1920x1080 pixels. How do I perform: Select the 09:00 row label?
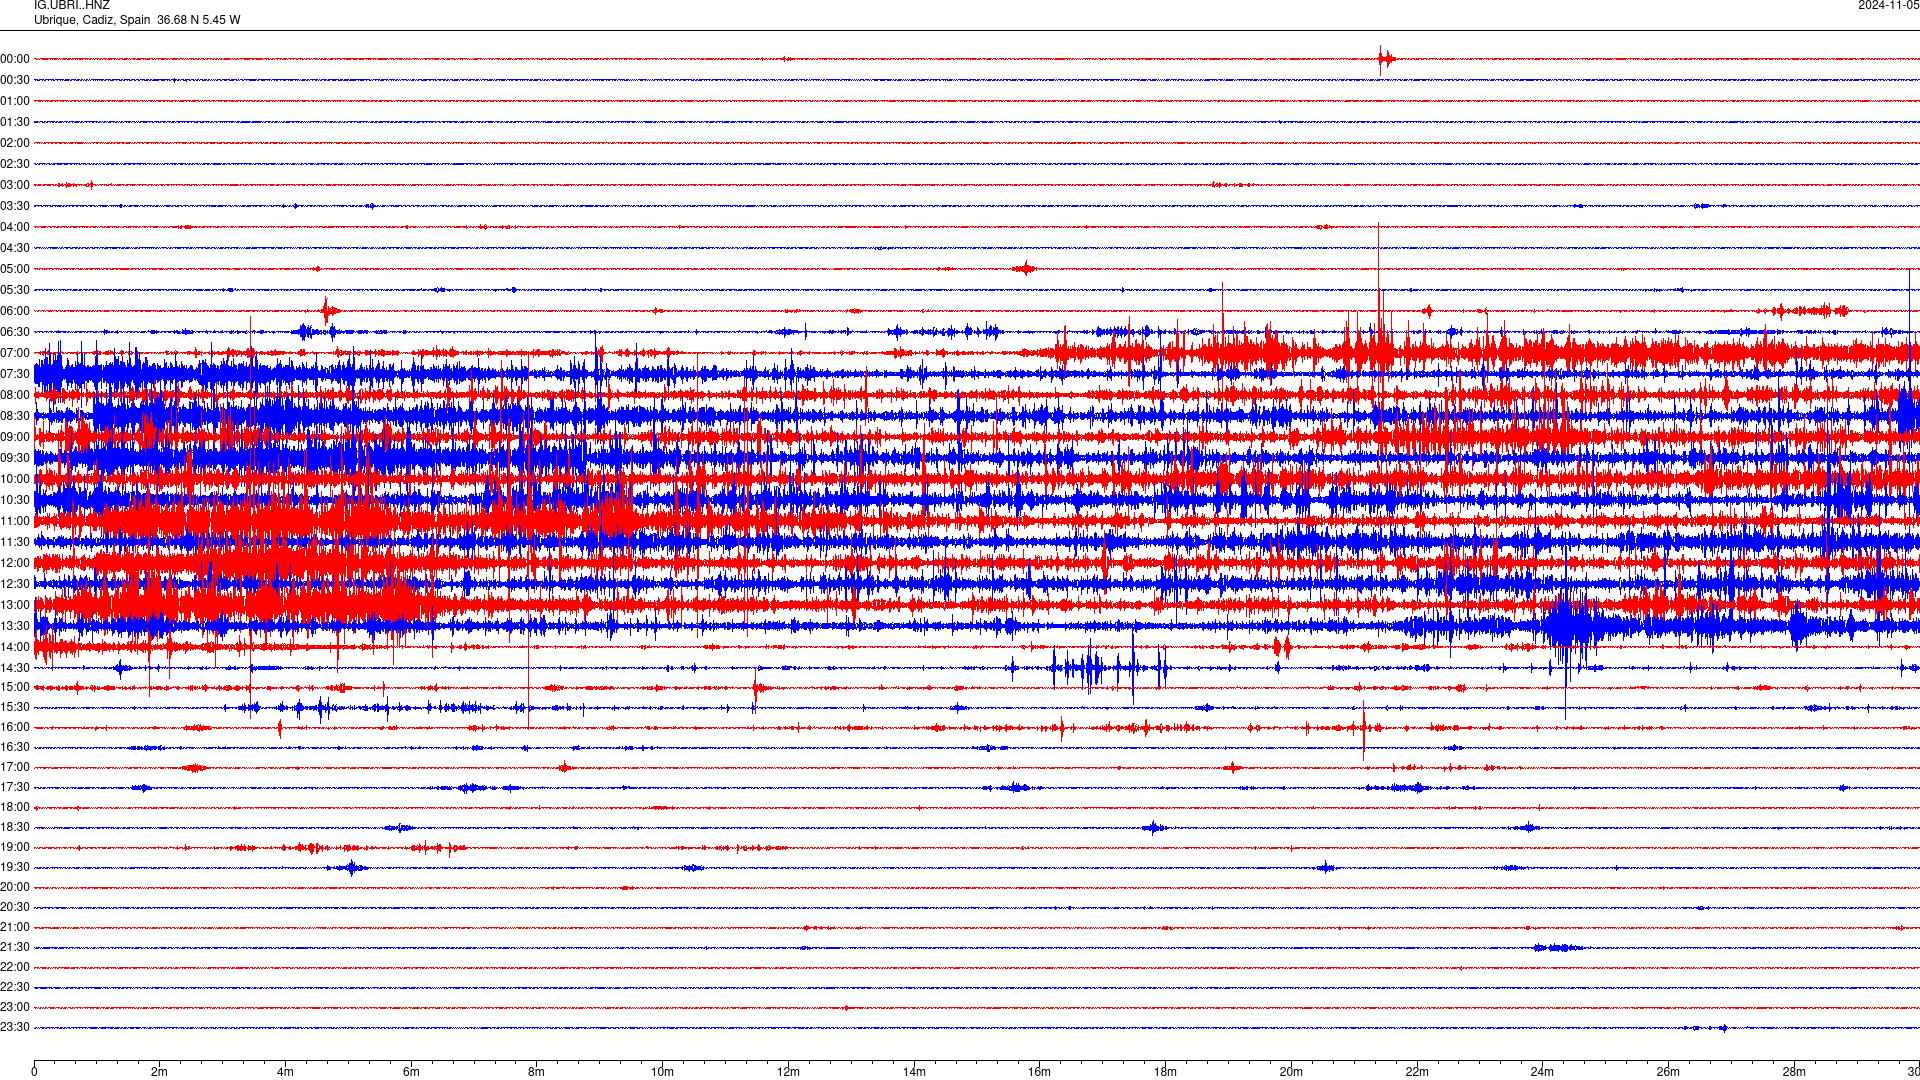coord(15,437)
